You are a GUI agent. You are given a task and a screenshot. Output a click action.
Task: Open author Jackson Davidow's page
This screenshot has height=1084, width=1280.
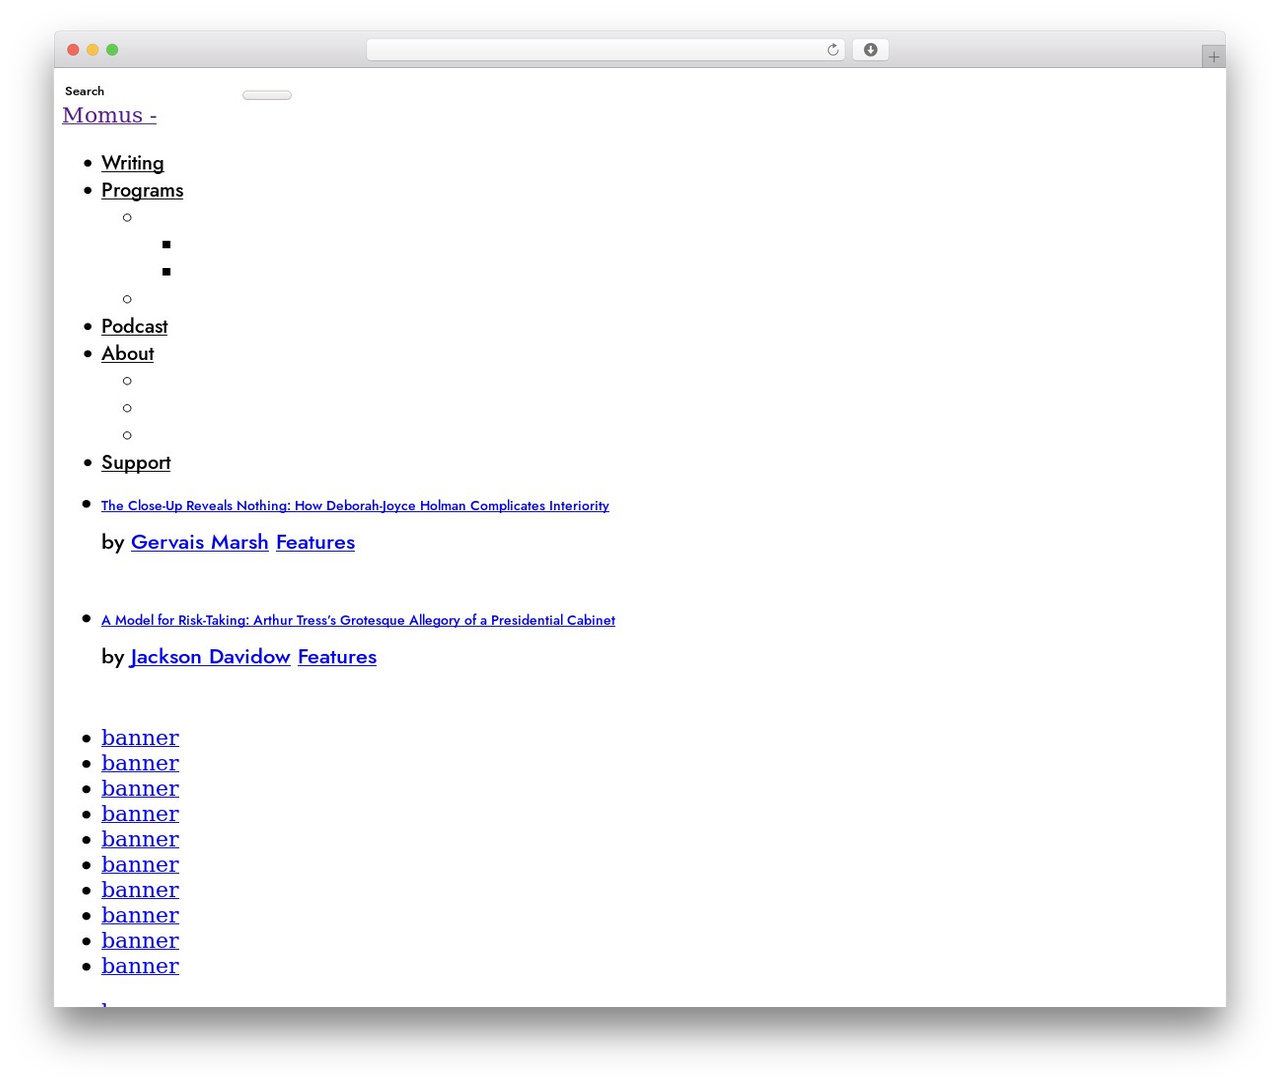(x=210, y=657)
